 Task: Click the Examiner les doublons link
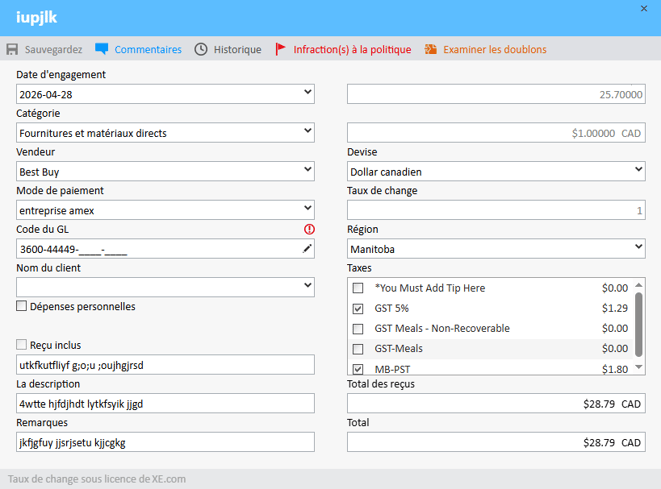pyautogui.click(x=494, y=49)
